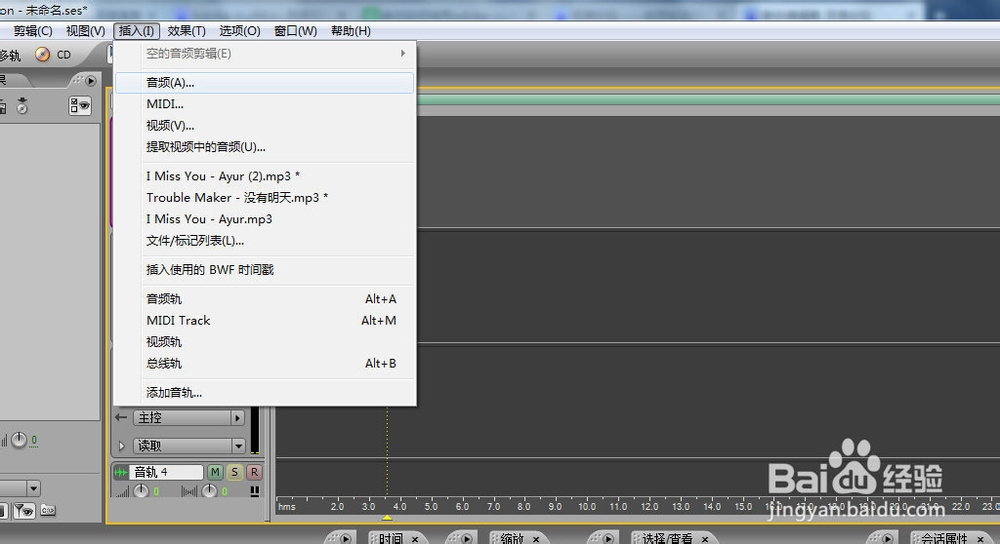
Task: Select 插入使用的 BWF 时间戳 entry
Action: point(264,270)
